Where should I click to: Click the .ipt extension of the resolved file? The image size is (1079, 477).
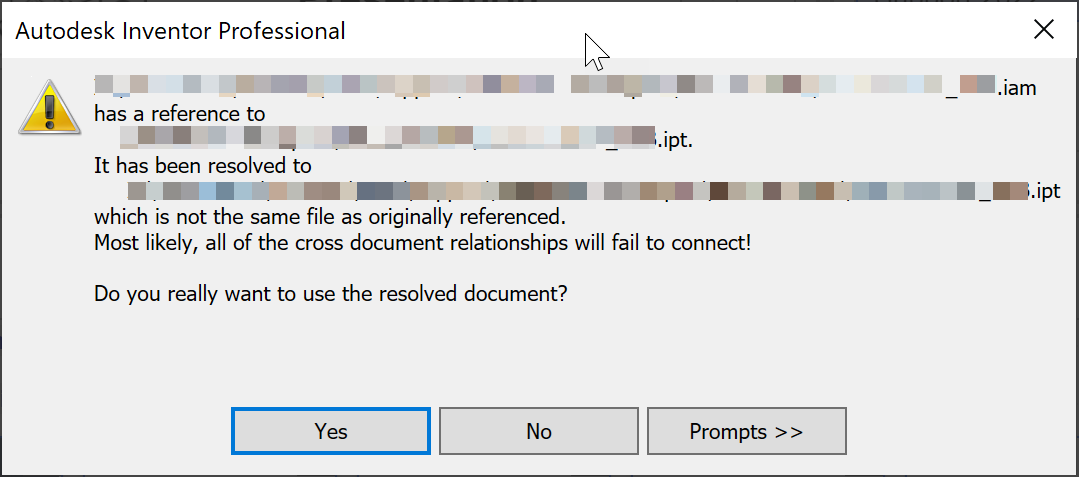1044,191
